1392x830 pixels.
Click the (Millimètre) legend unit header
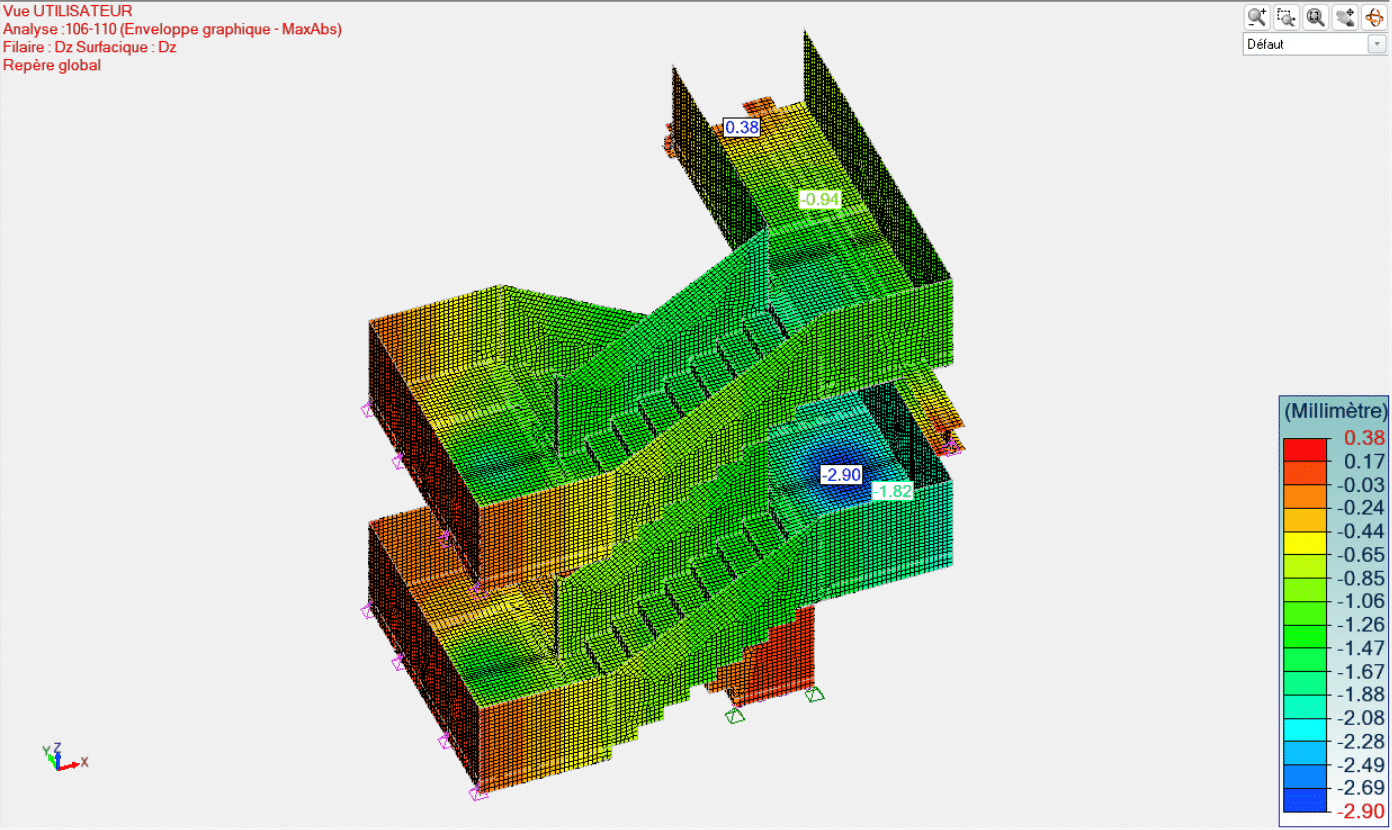[1335, 410]
